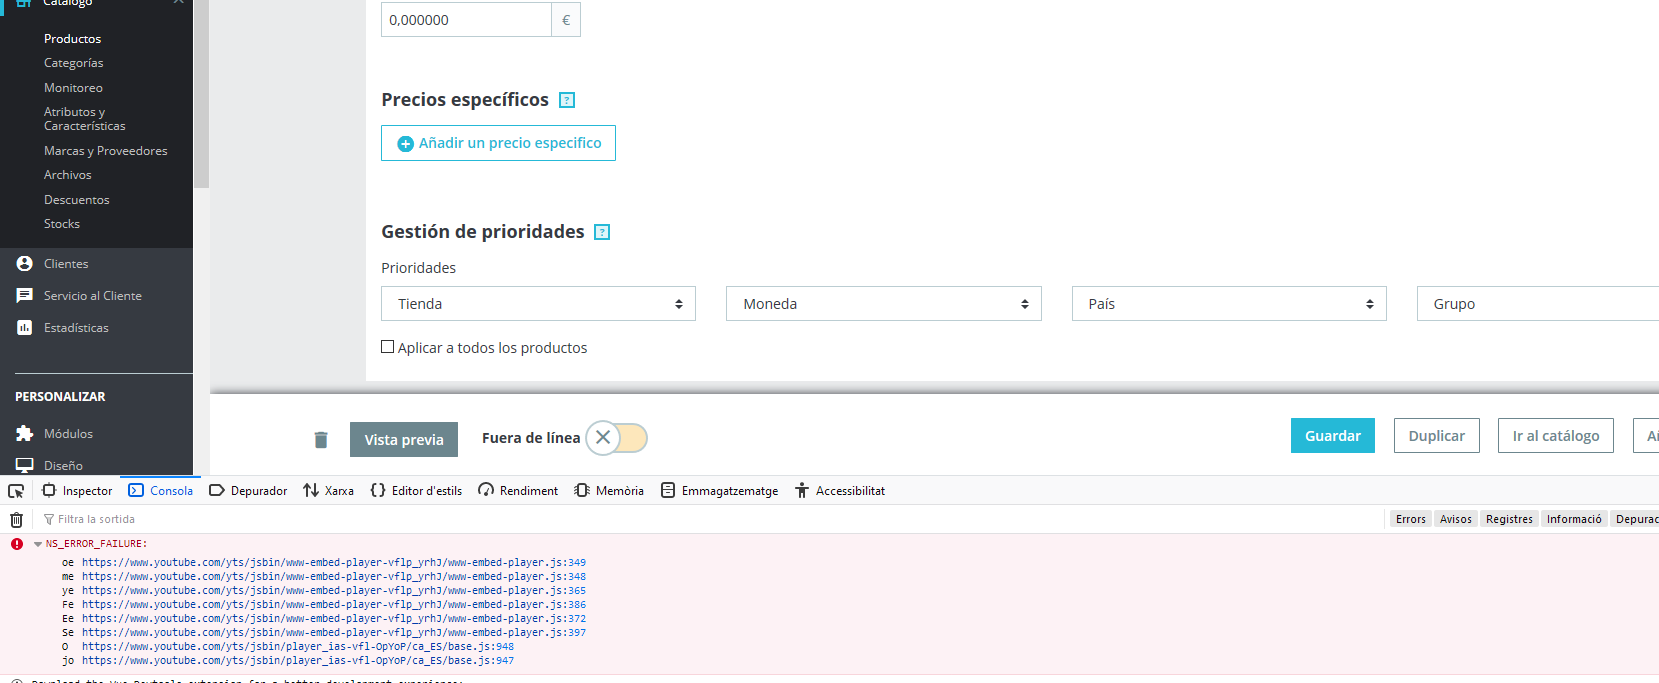Activate the devtools element picker icon
The height and width of the screenshot is (683, 1659).
[x=16, y=491]
